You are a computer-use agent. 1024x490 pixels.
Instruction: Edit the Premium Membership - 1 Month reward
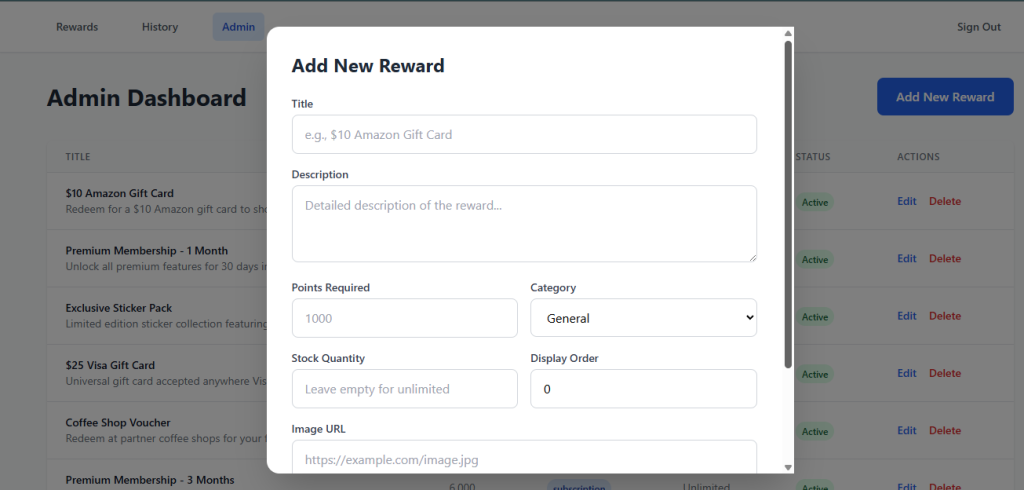906,259
